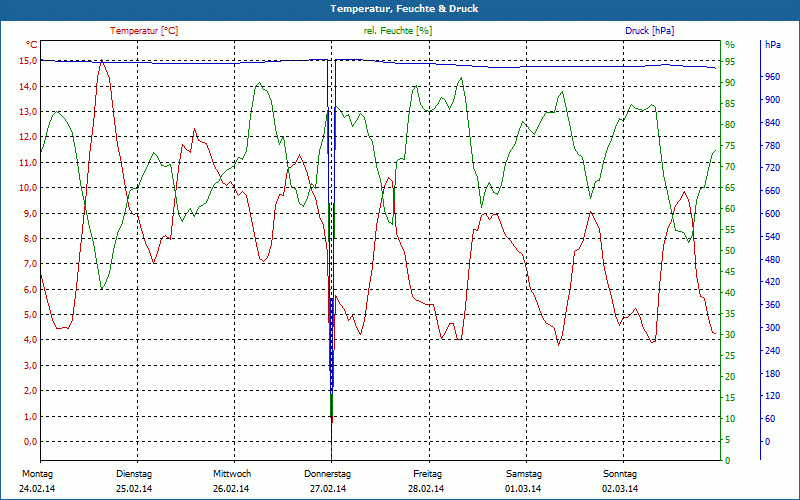
Task: Click the 'Dienstag' day label
Action: (x=134, y=474)
